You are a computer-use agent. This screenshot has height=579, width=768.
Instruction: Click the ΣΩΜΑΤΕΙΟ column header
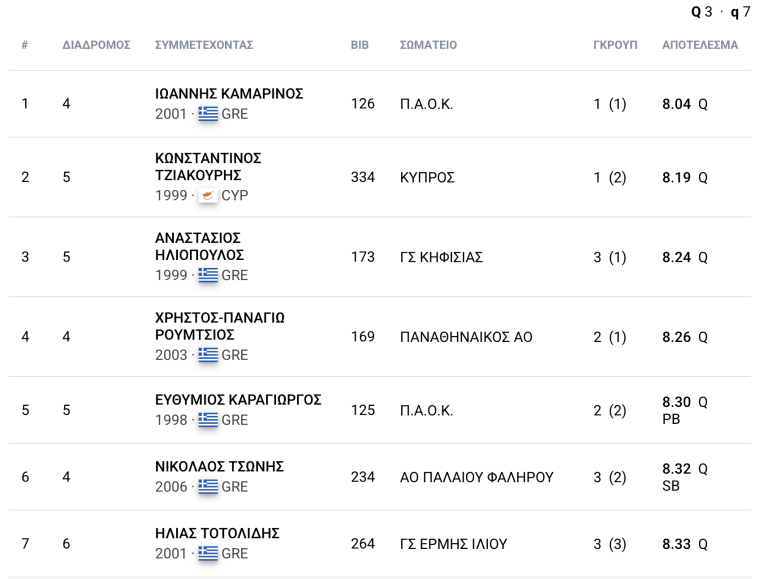(428, 46)
